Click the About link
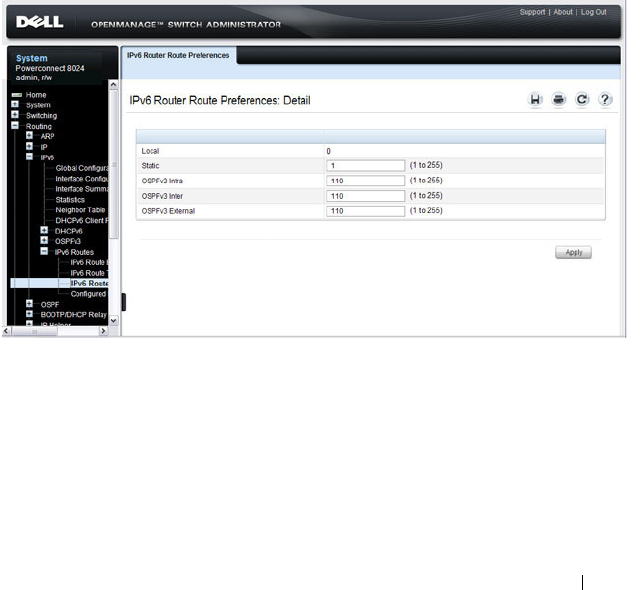This screenshot has width=641, height=590. coord(563,12)
